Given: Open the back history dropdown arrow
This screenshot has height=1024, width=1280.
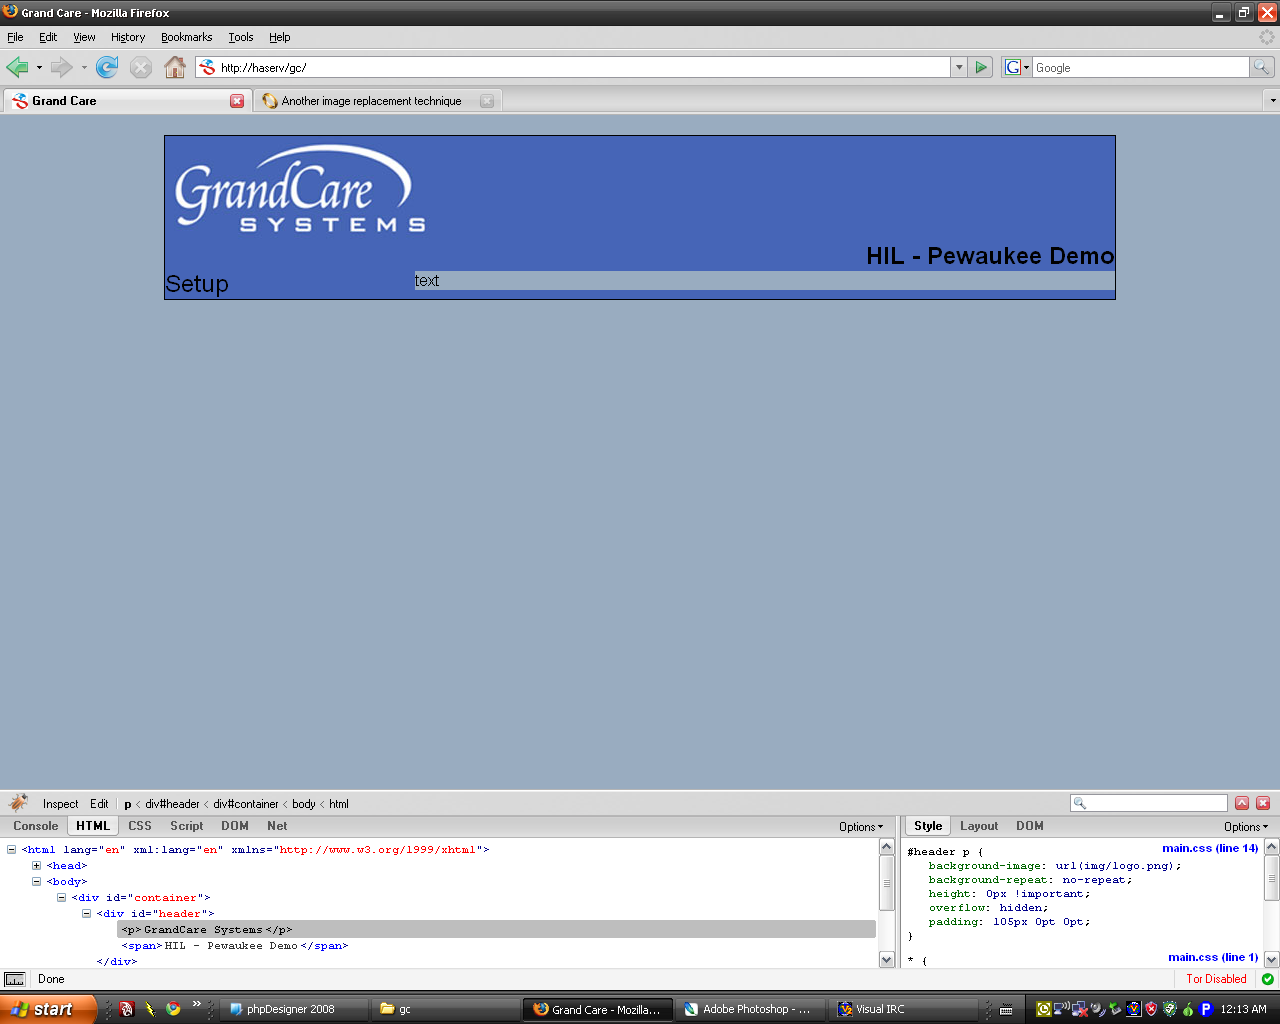Looking at the screenshot, I should tap(39, 67).
